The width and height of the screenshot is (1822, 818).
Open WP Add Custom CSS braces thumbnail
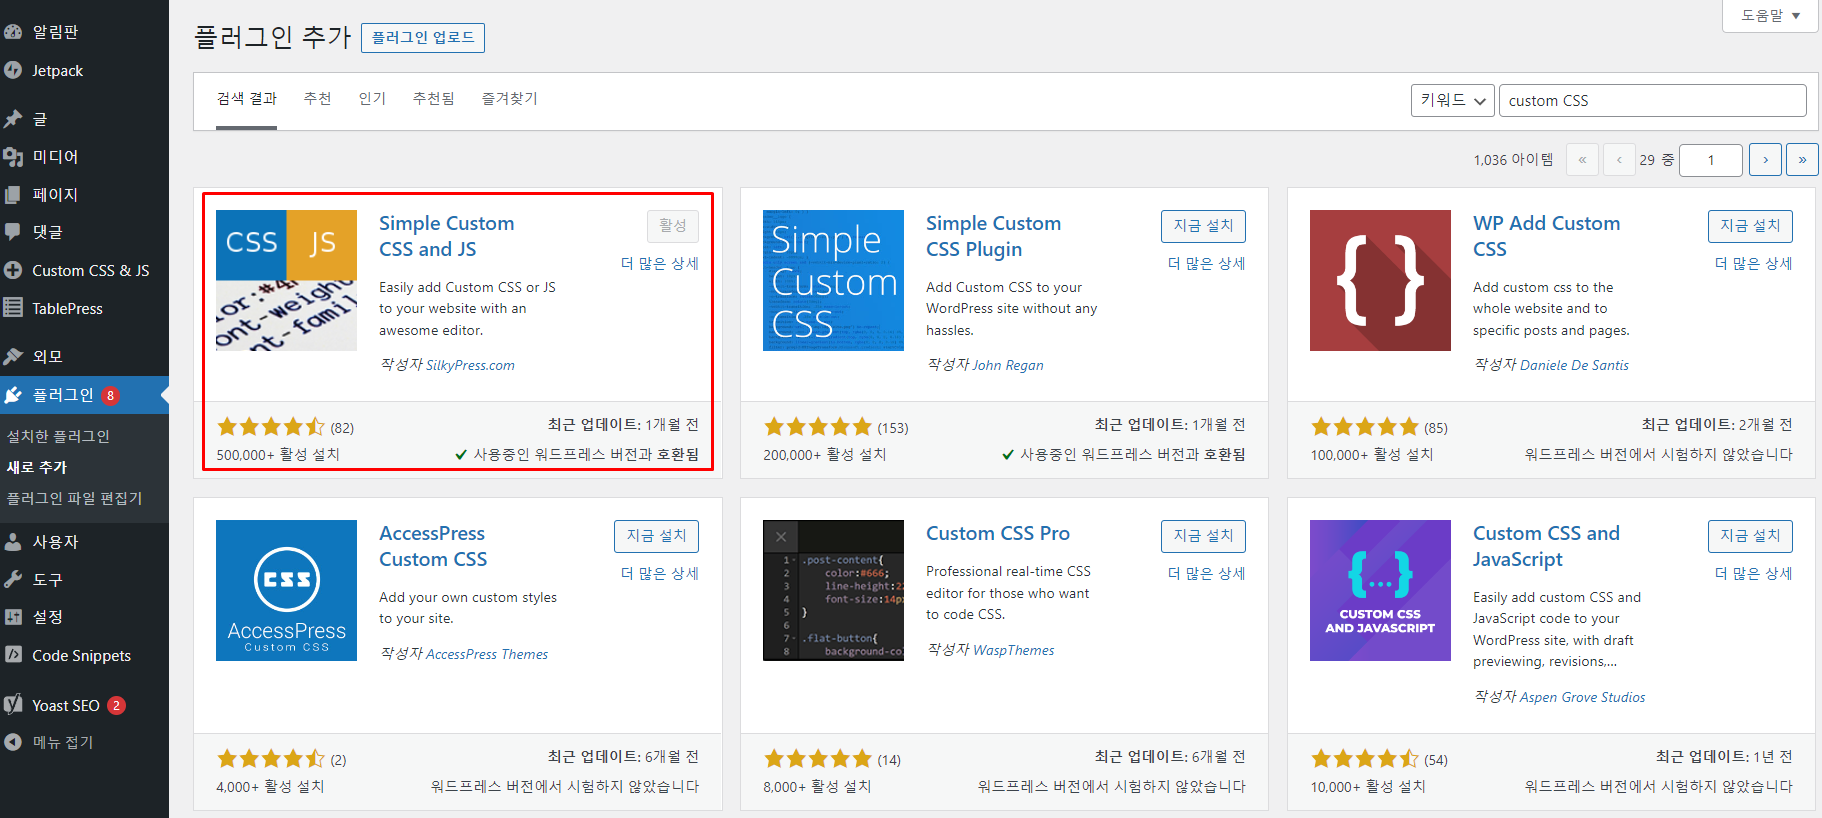1380,280
